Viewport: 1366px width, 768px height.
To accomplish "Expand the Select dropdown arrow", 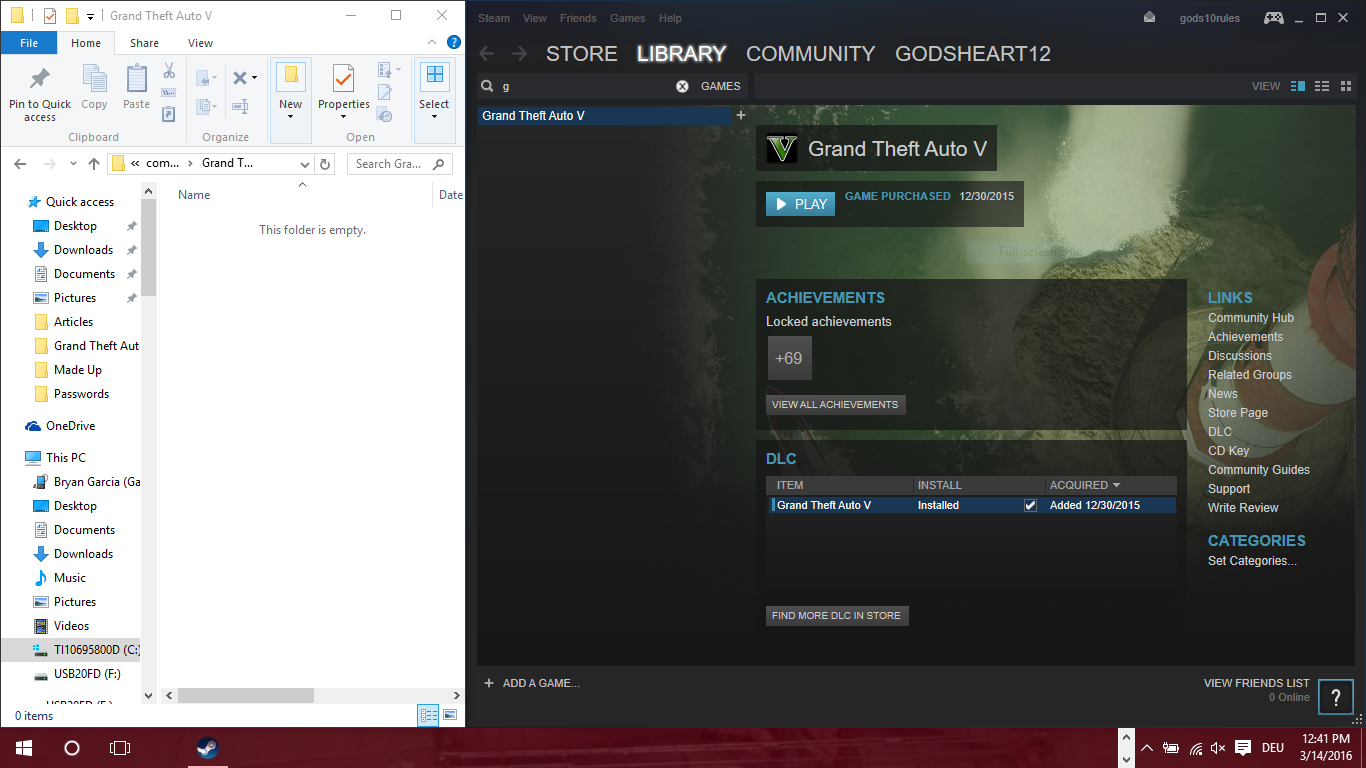I will coord(434,116).
